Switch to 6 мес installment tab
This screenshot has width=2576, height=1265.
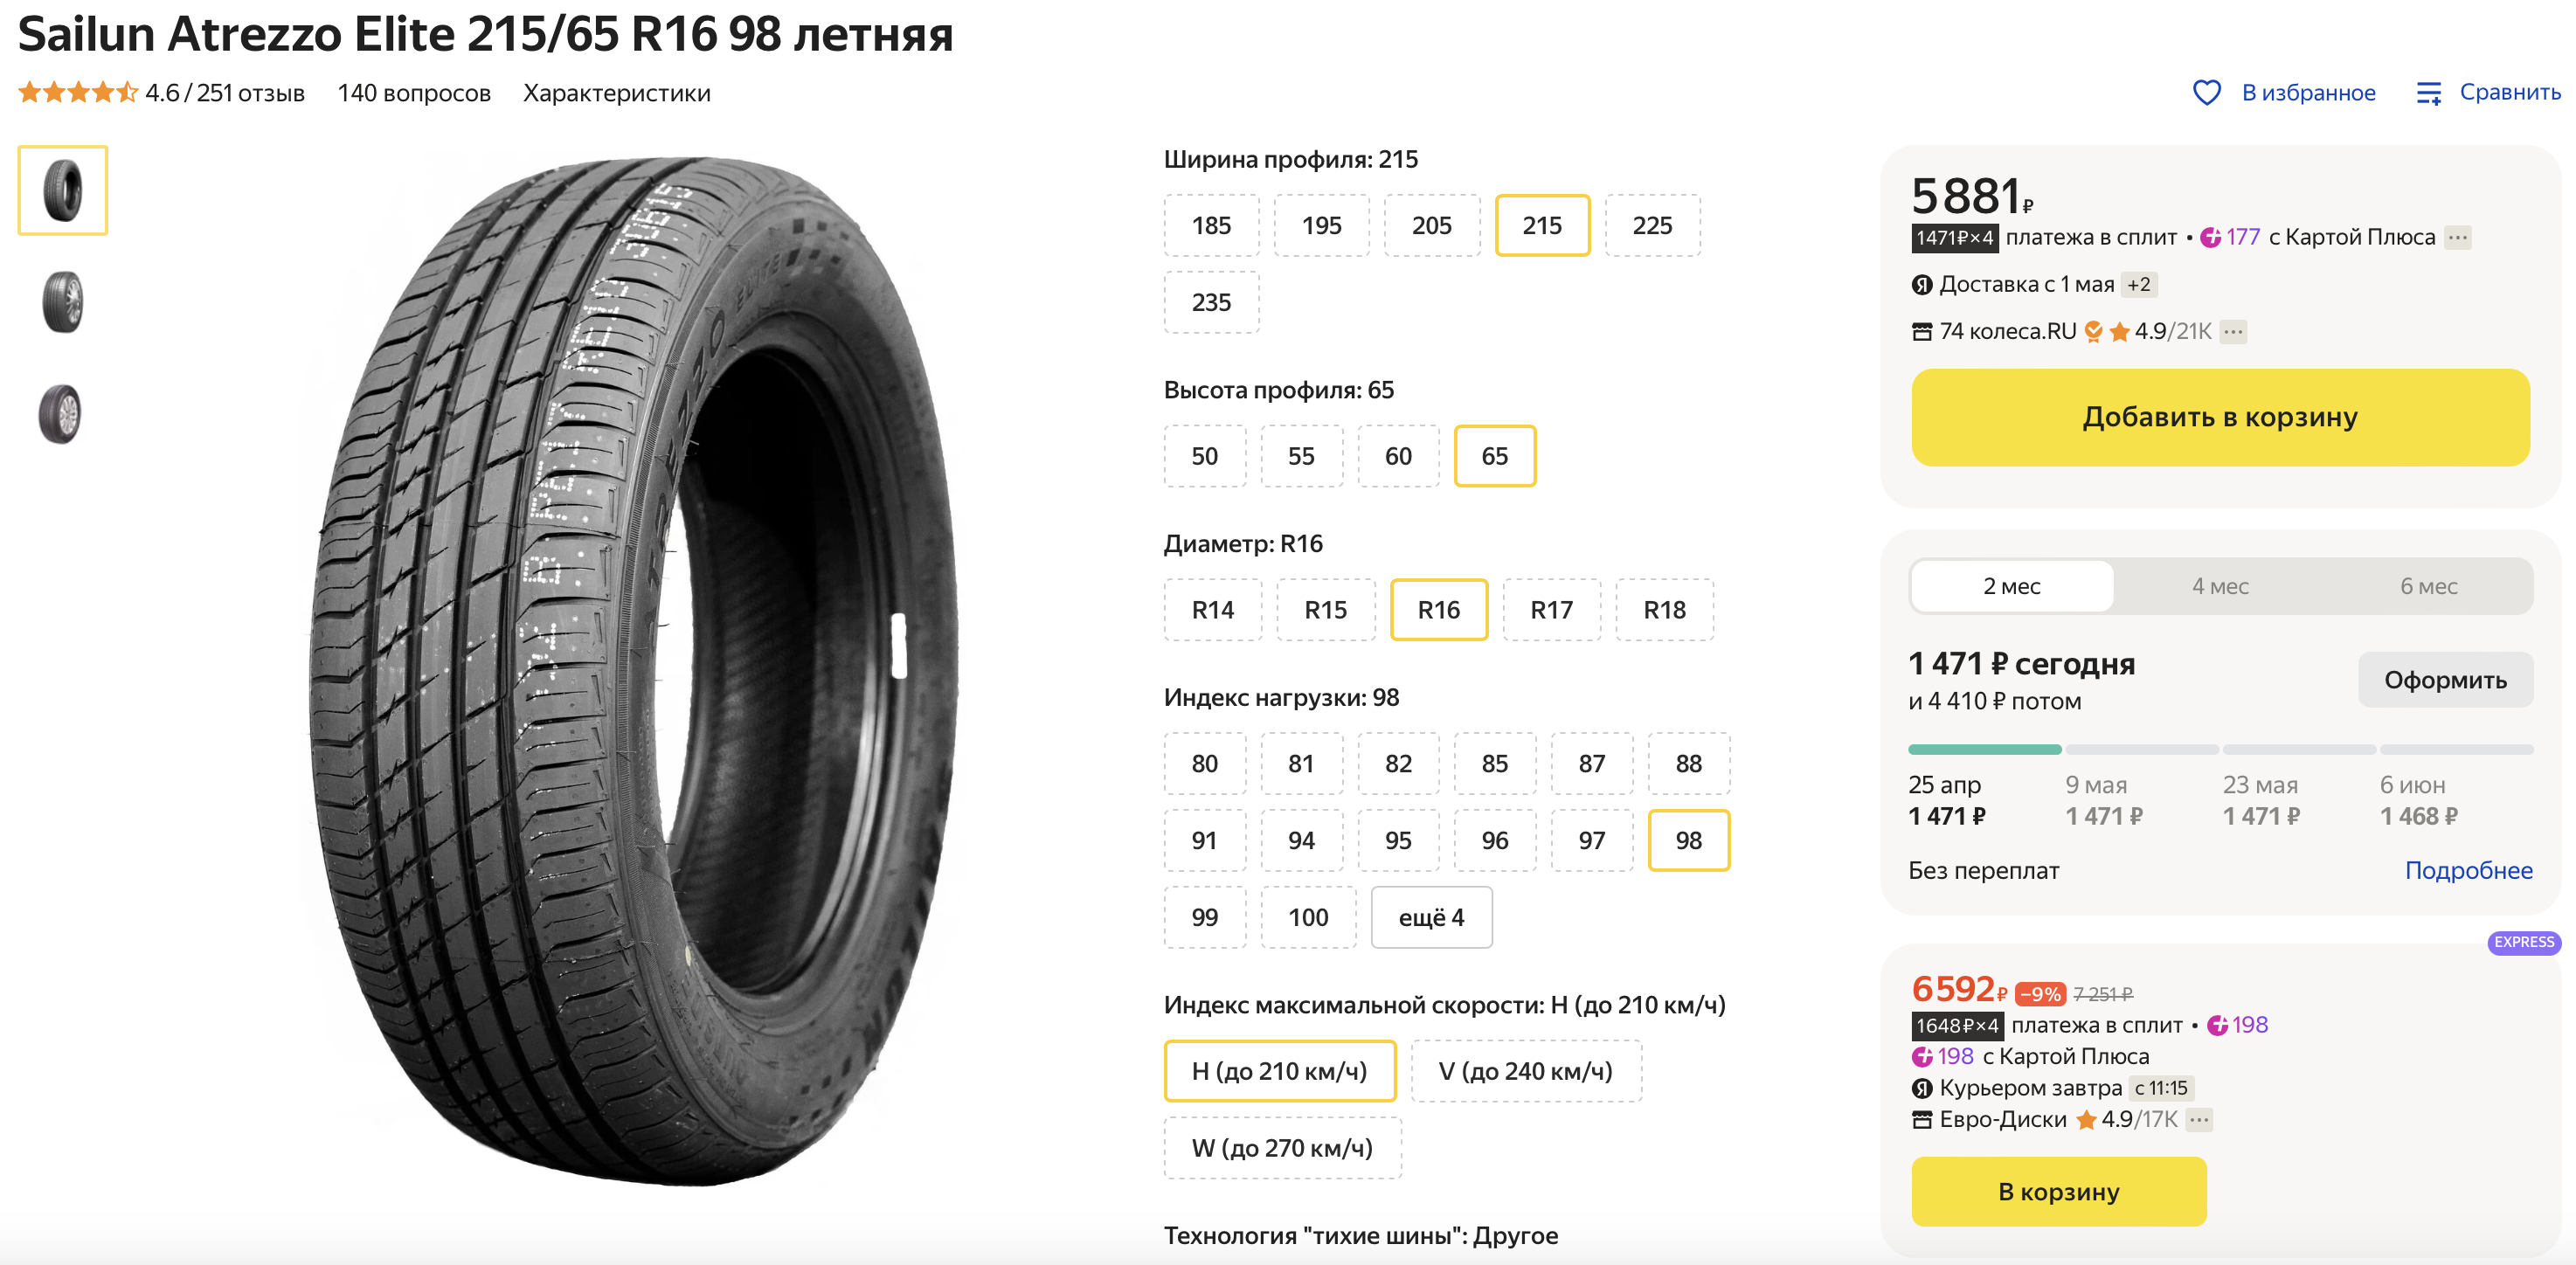2427,587
